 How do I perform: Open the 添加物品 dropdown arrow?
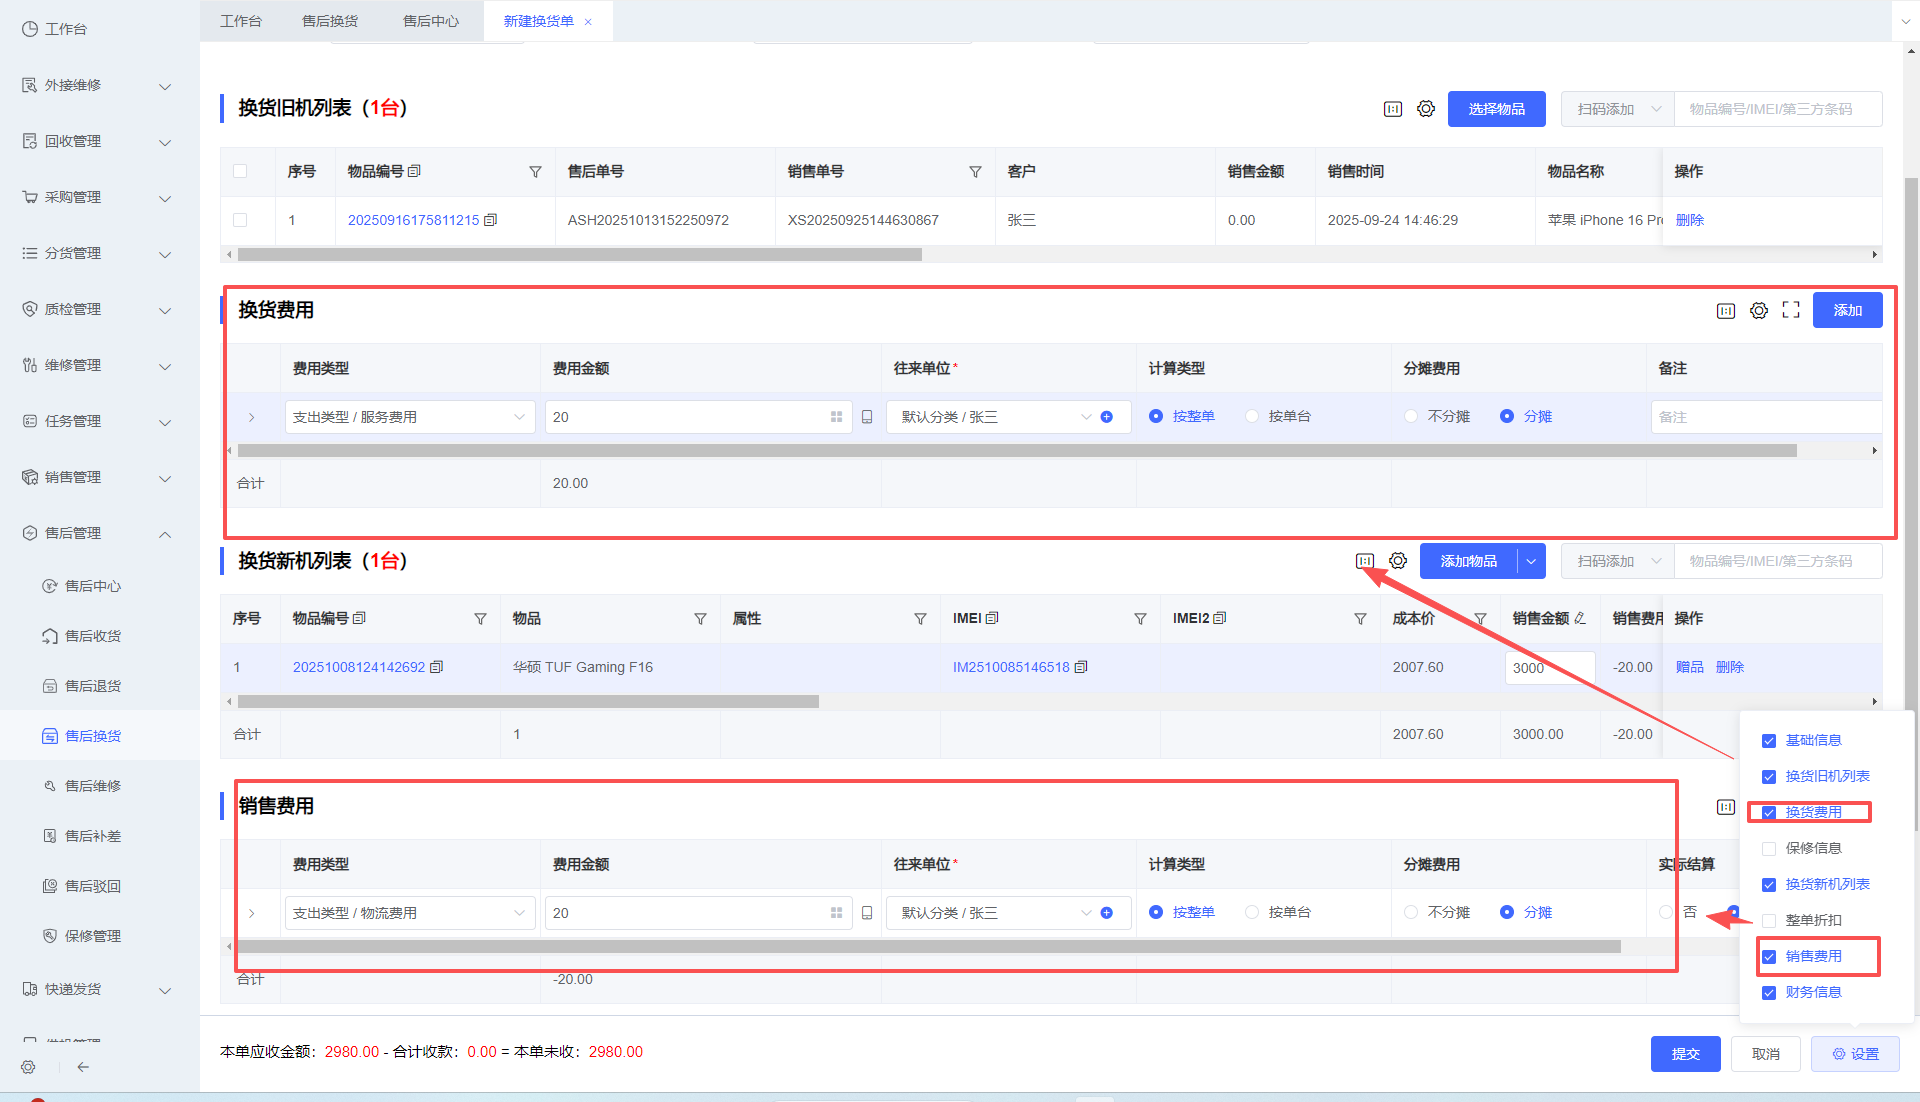coord(1531,561)
